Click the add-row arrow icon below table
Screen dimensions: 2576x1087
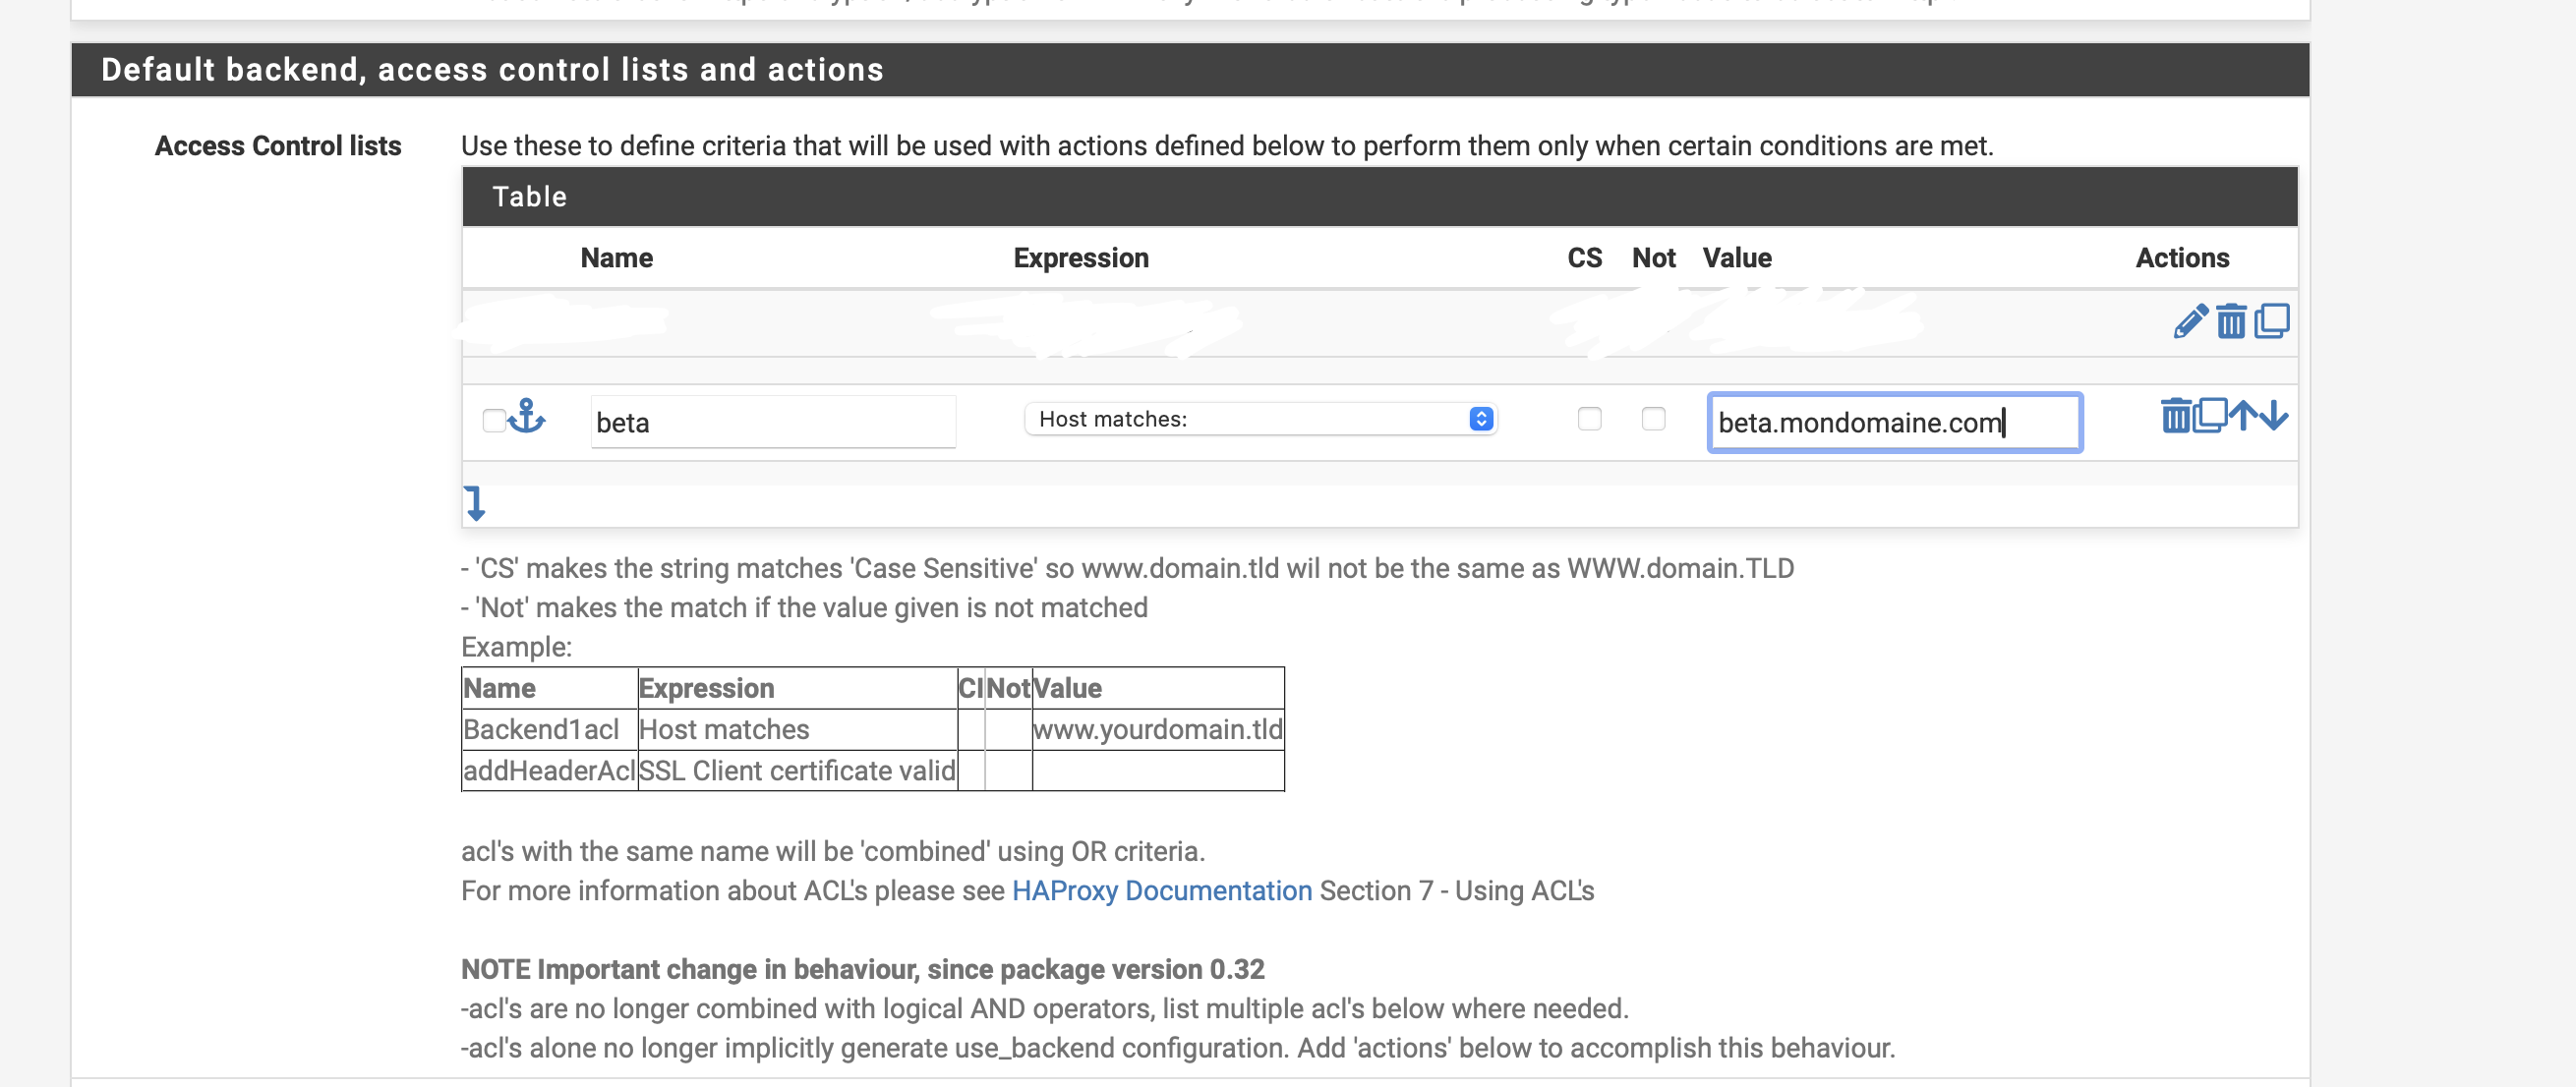[475, 503]
